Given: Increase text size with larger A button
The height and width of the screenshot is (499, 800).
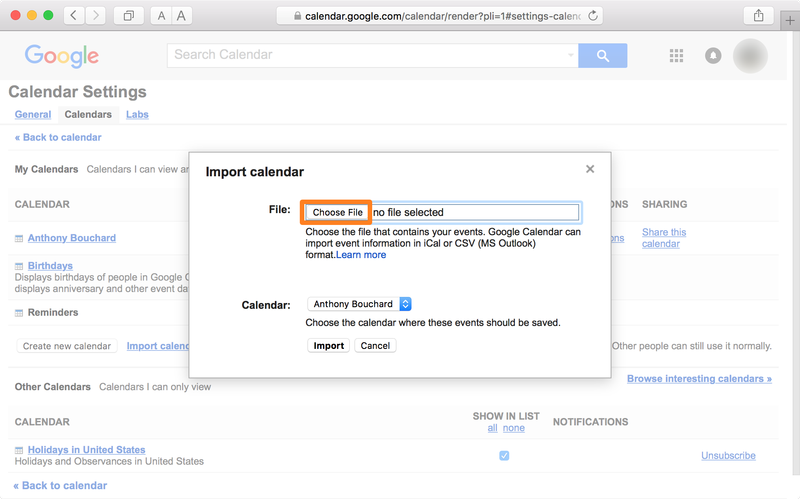Looking at the screenshot, I should point(181,16).
